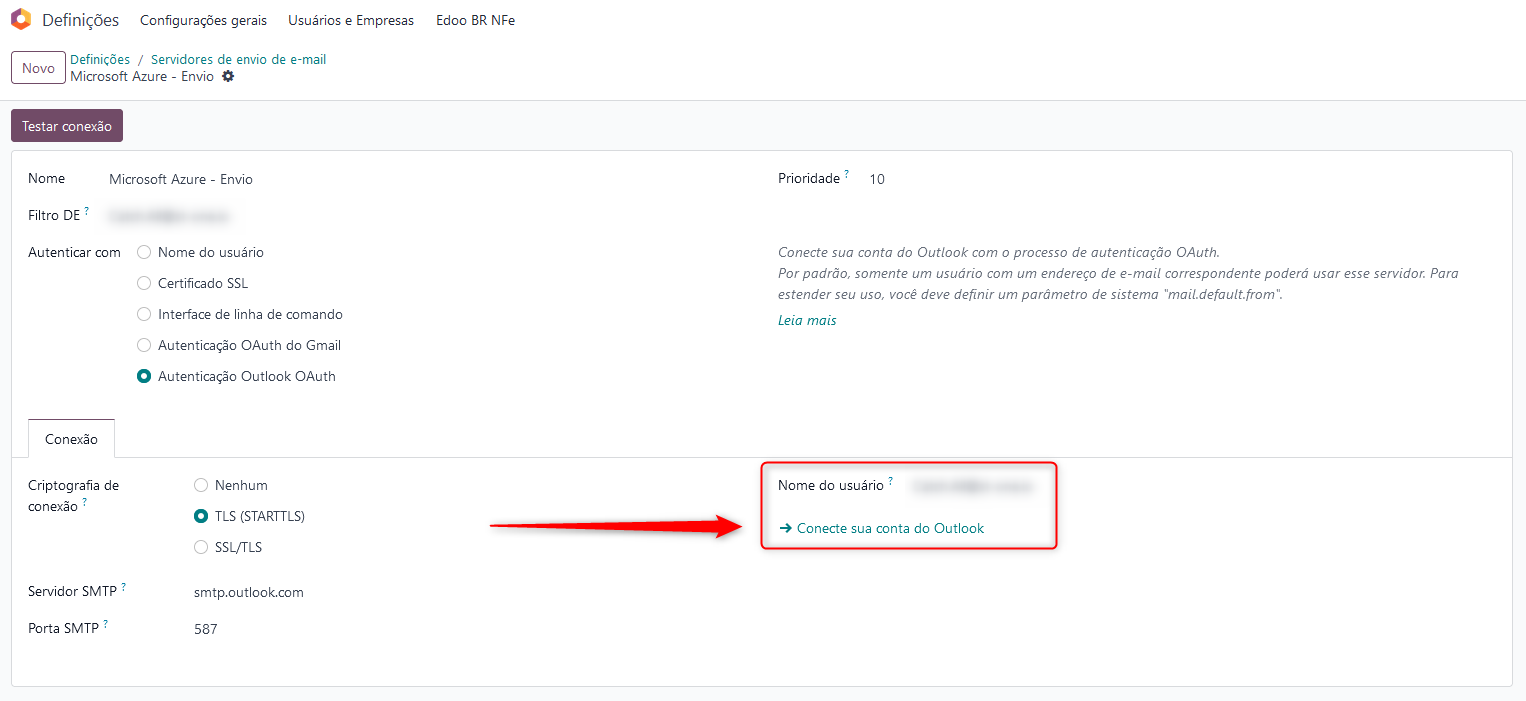Viewport: 1526px width, 701px height.
Task: Select Nome do usuário authentication option
Action: pos(144,252)
